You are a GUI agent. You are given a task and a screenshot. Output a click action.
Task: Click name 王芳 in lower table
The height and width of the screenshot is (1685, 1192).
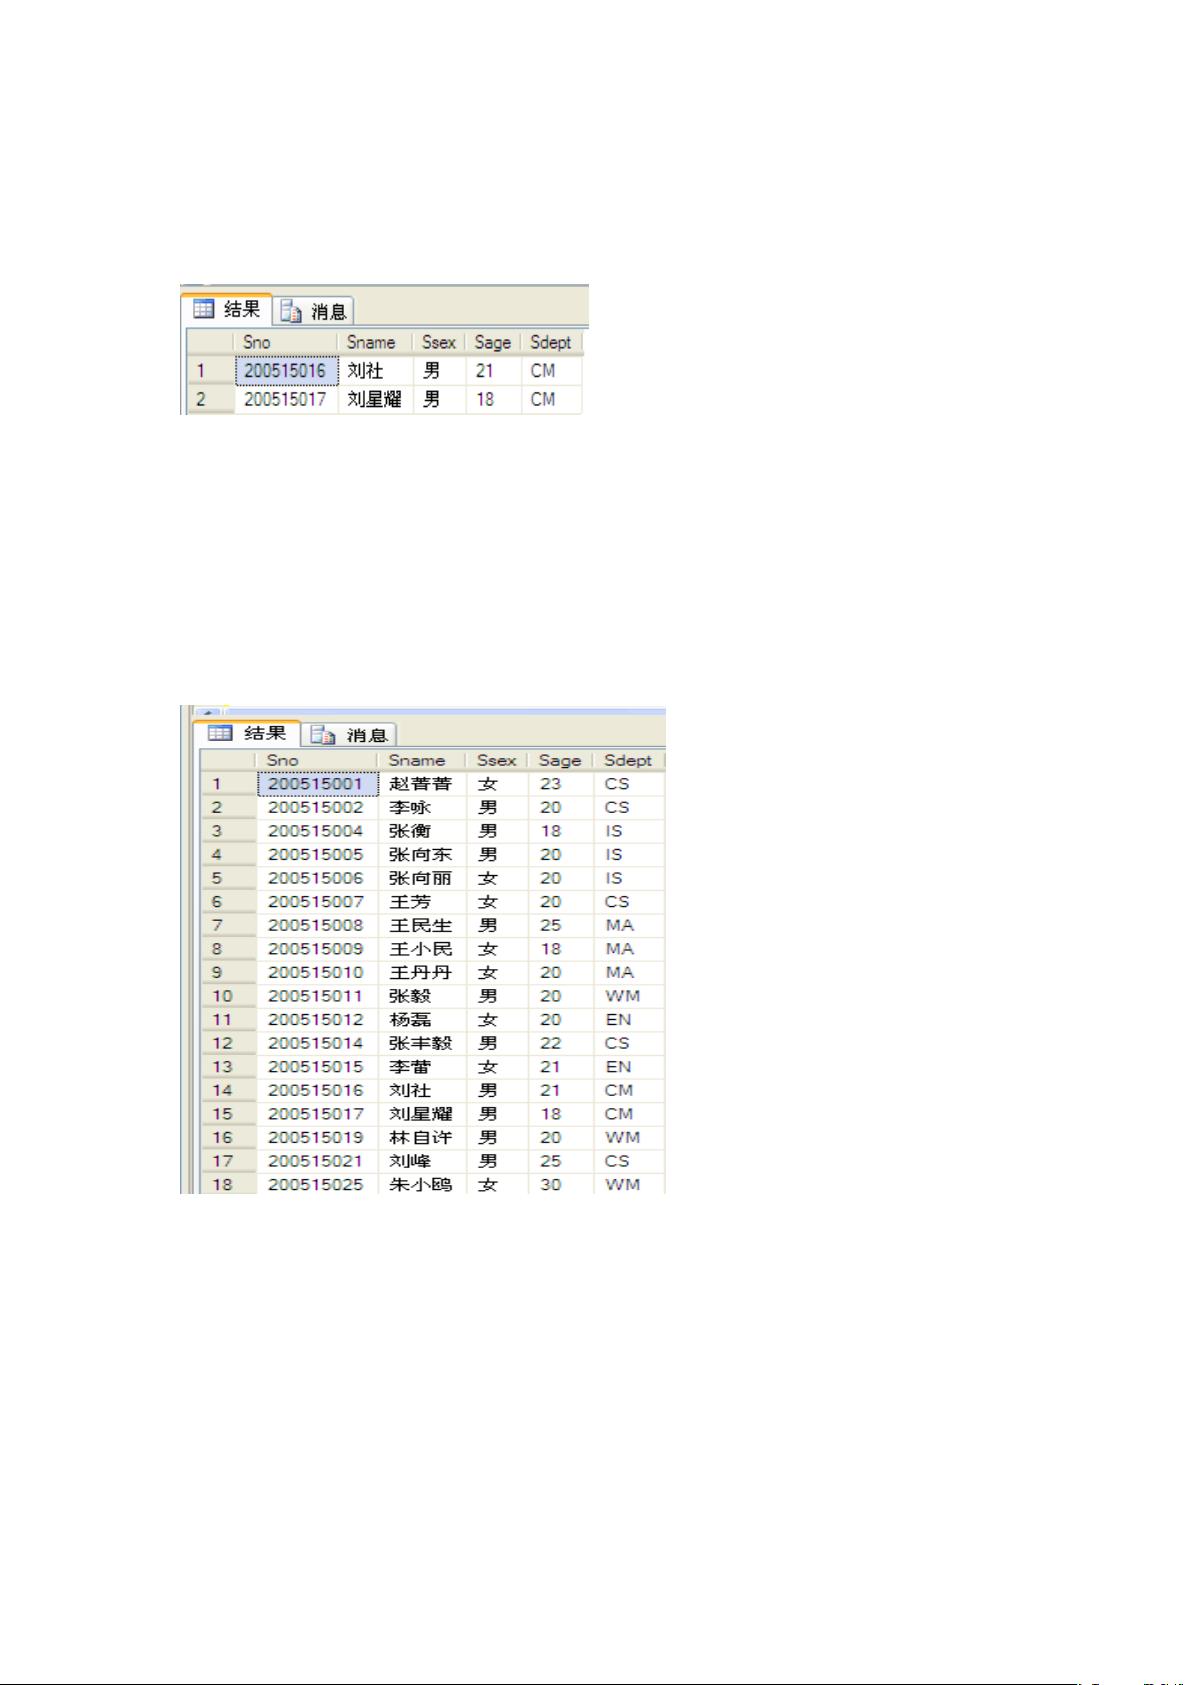tap(410, 902)
